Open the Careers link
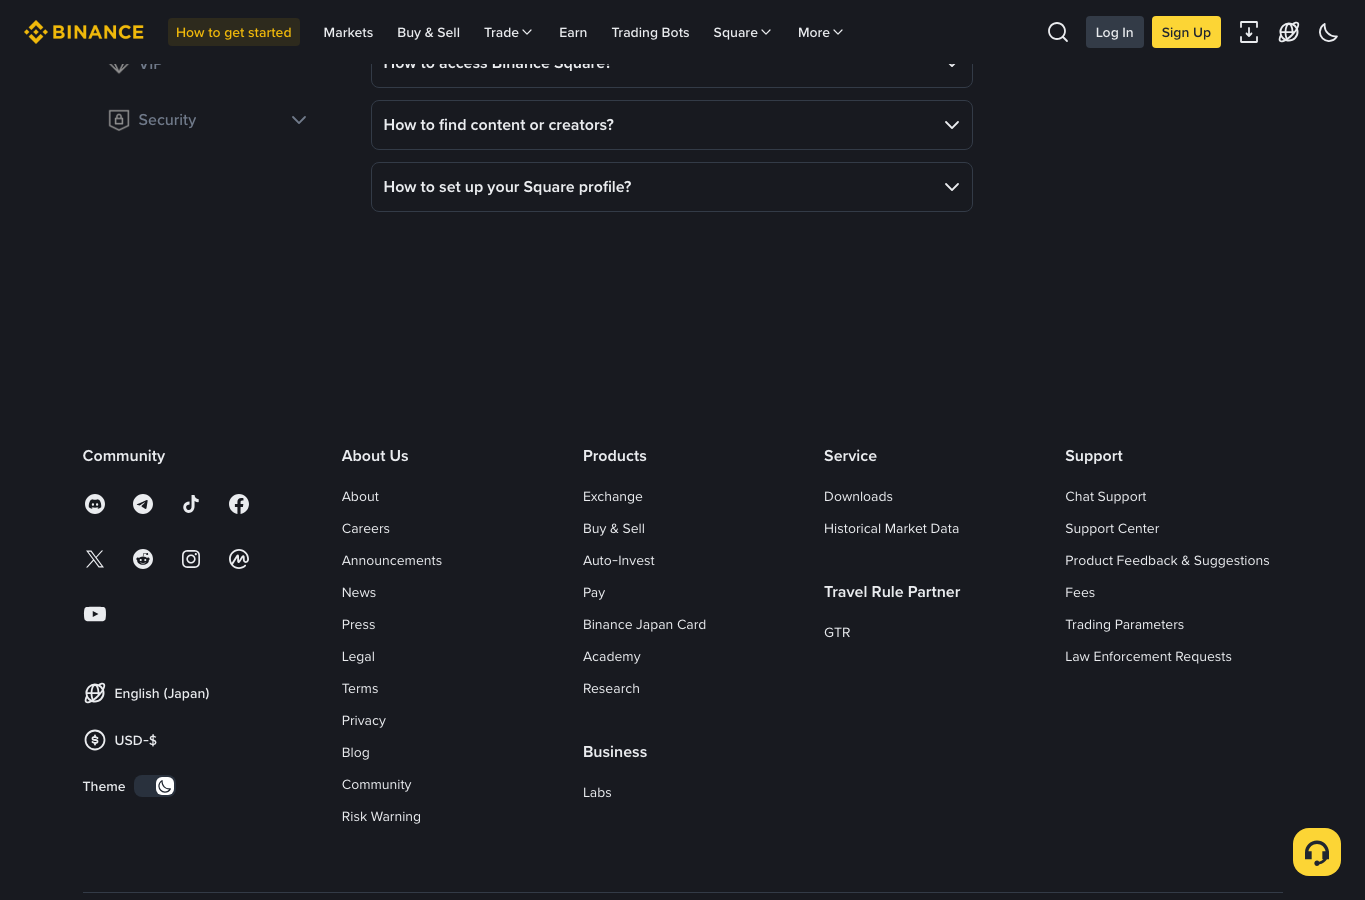This screenshot has width=1365, height=900. (x=366, y=528)
